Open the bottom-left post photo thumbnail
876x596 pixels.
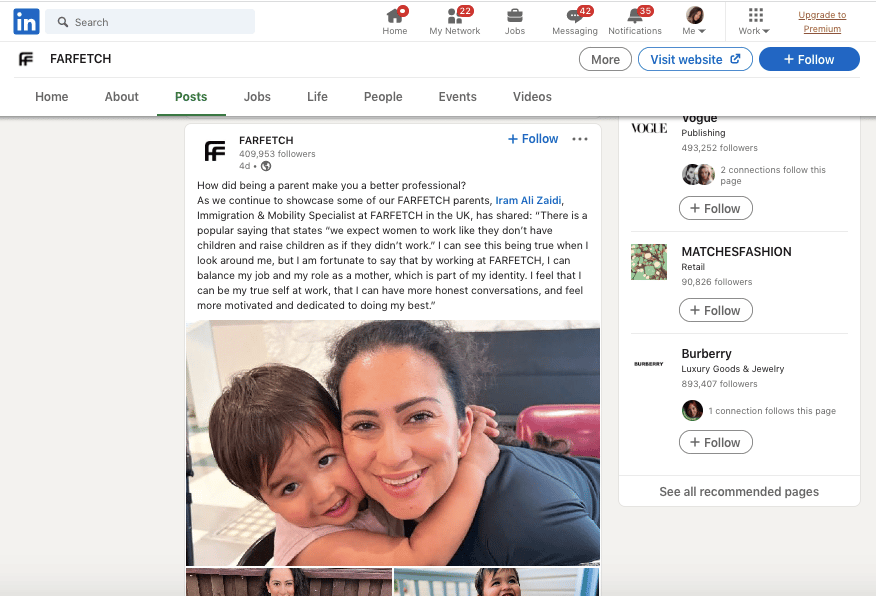pos(289,581)
